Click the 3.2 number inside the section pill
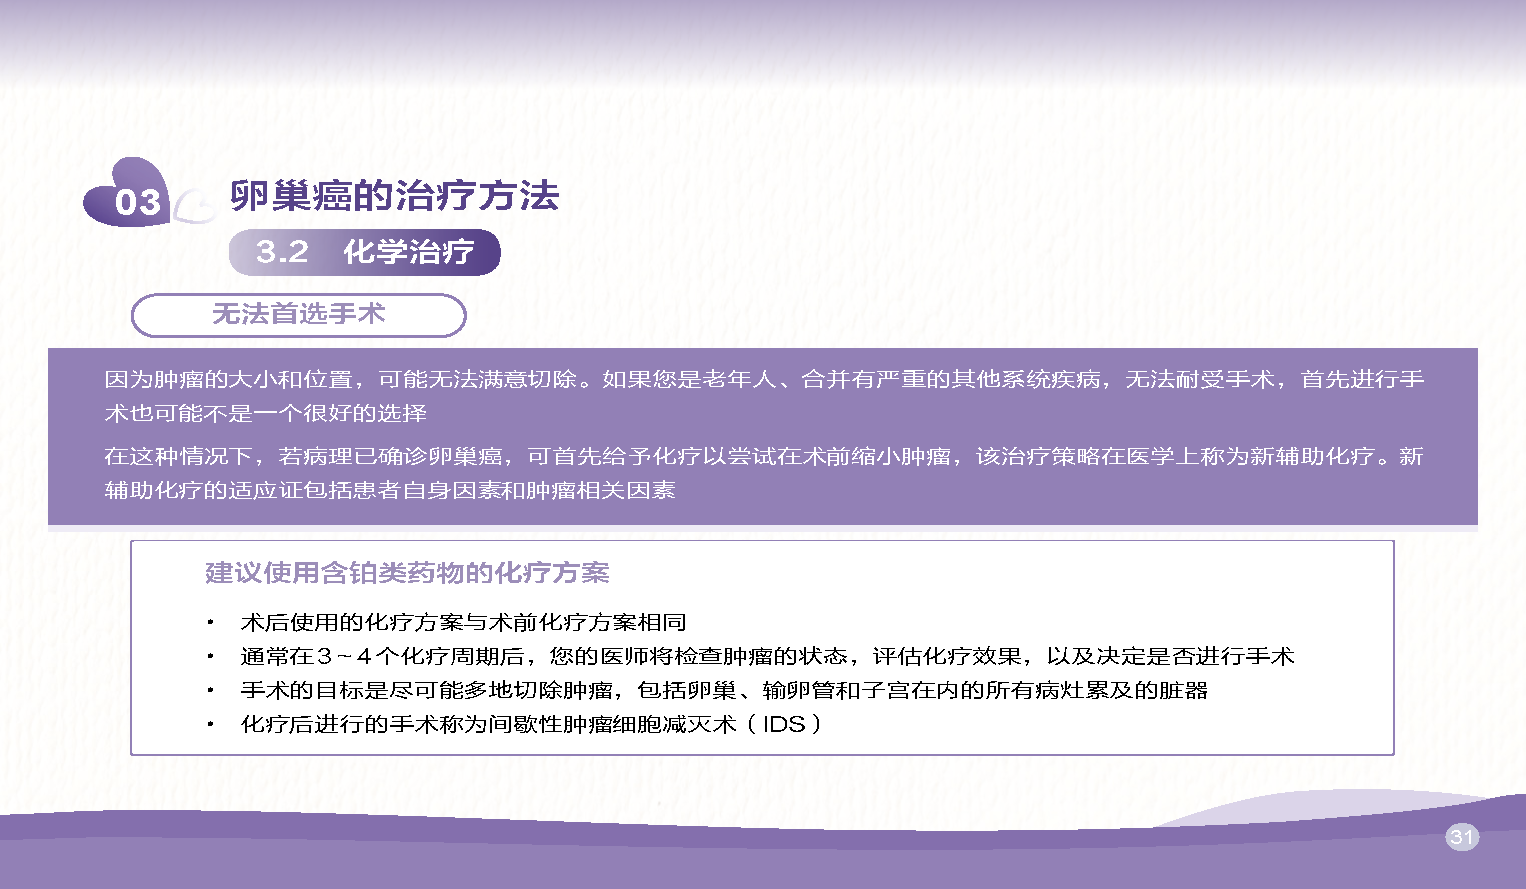This screenshot has width=1526, height=889. 282,252
